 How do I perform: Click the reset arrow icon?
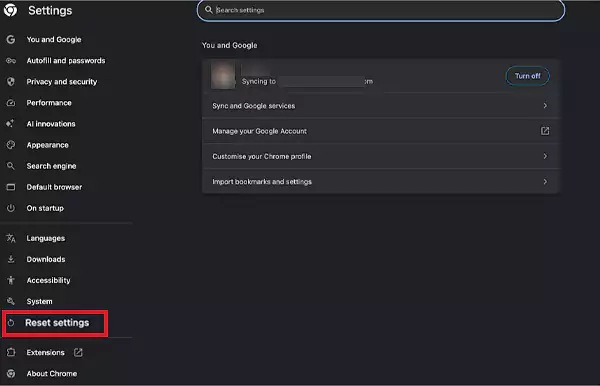tap(11, 323)
